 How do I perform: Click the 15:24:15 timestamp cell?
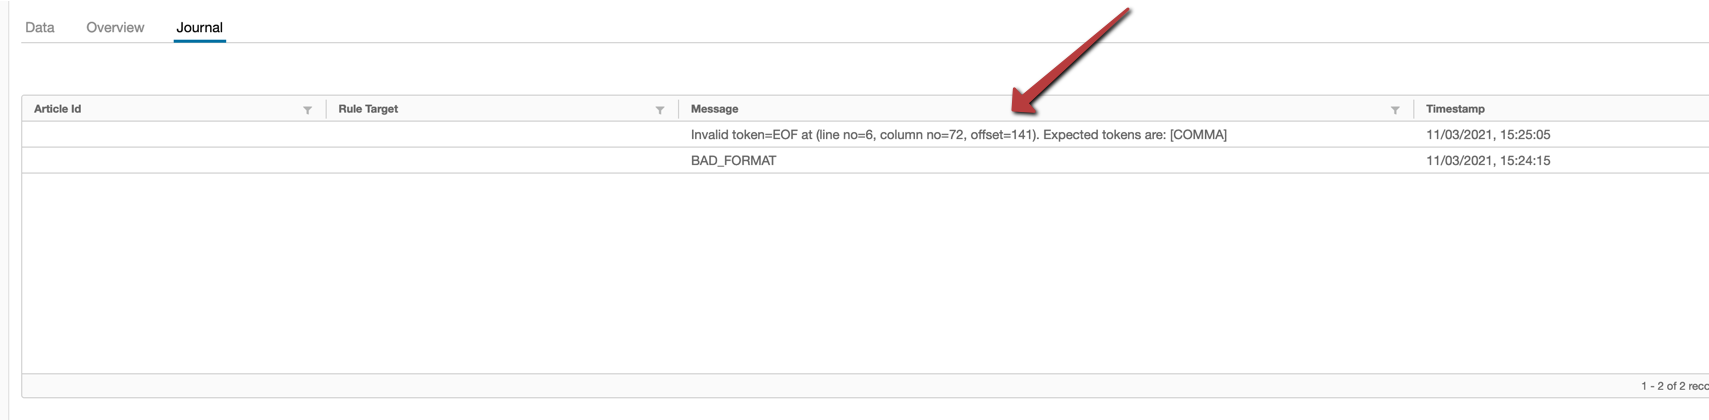(1488, 161)
